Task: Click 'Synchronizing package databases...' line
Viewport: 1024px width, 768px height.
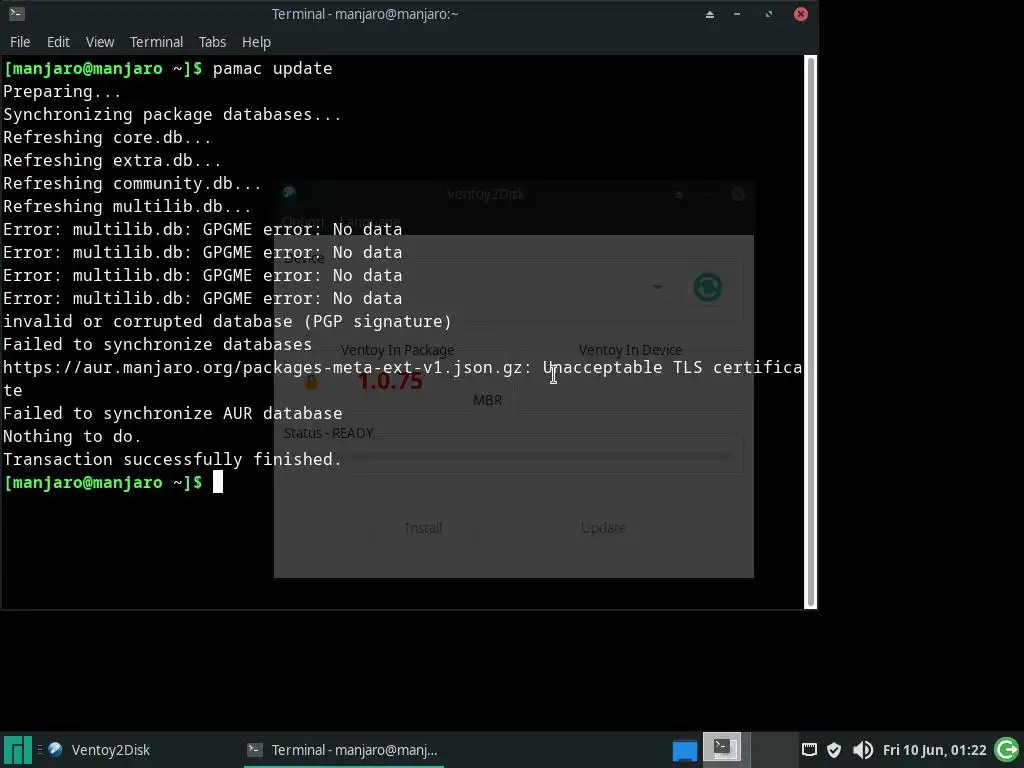Action: click(x=172, y=114)
